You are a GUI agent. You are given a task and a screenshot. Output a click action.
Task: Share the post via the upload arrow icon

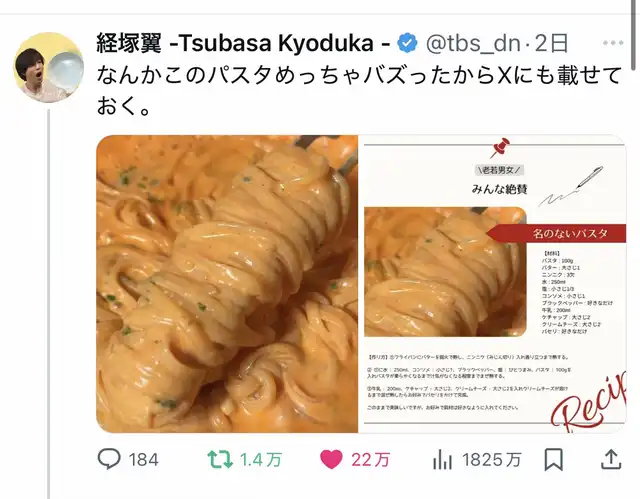(x=611, y=459)
